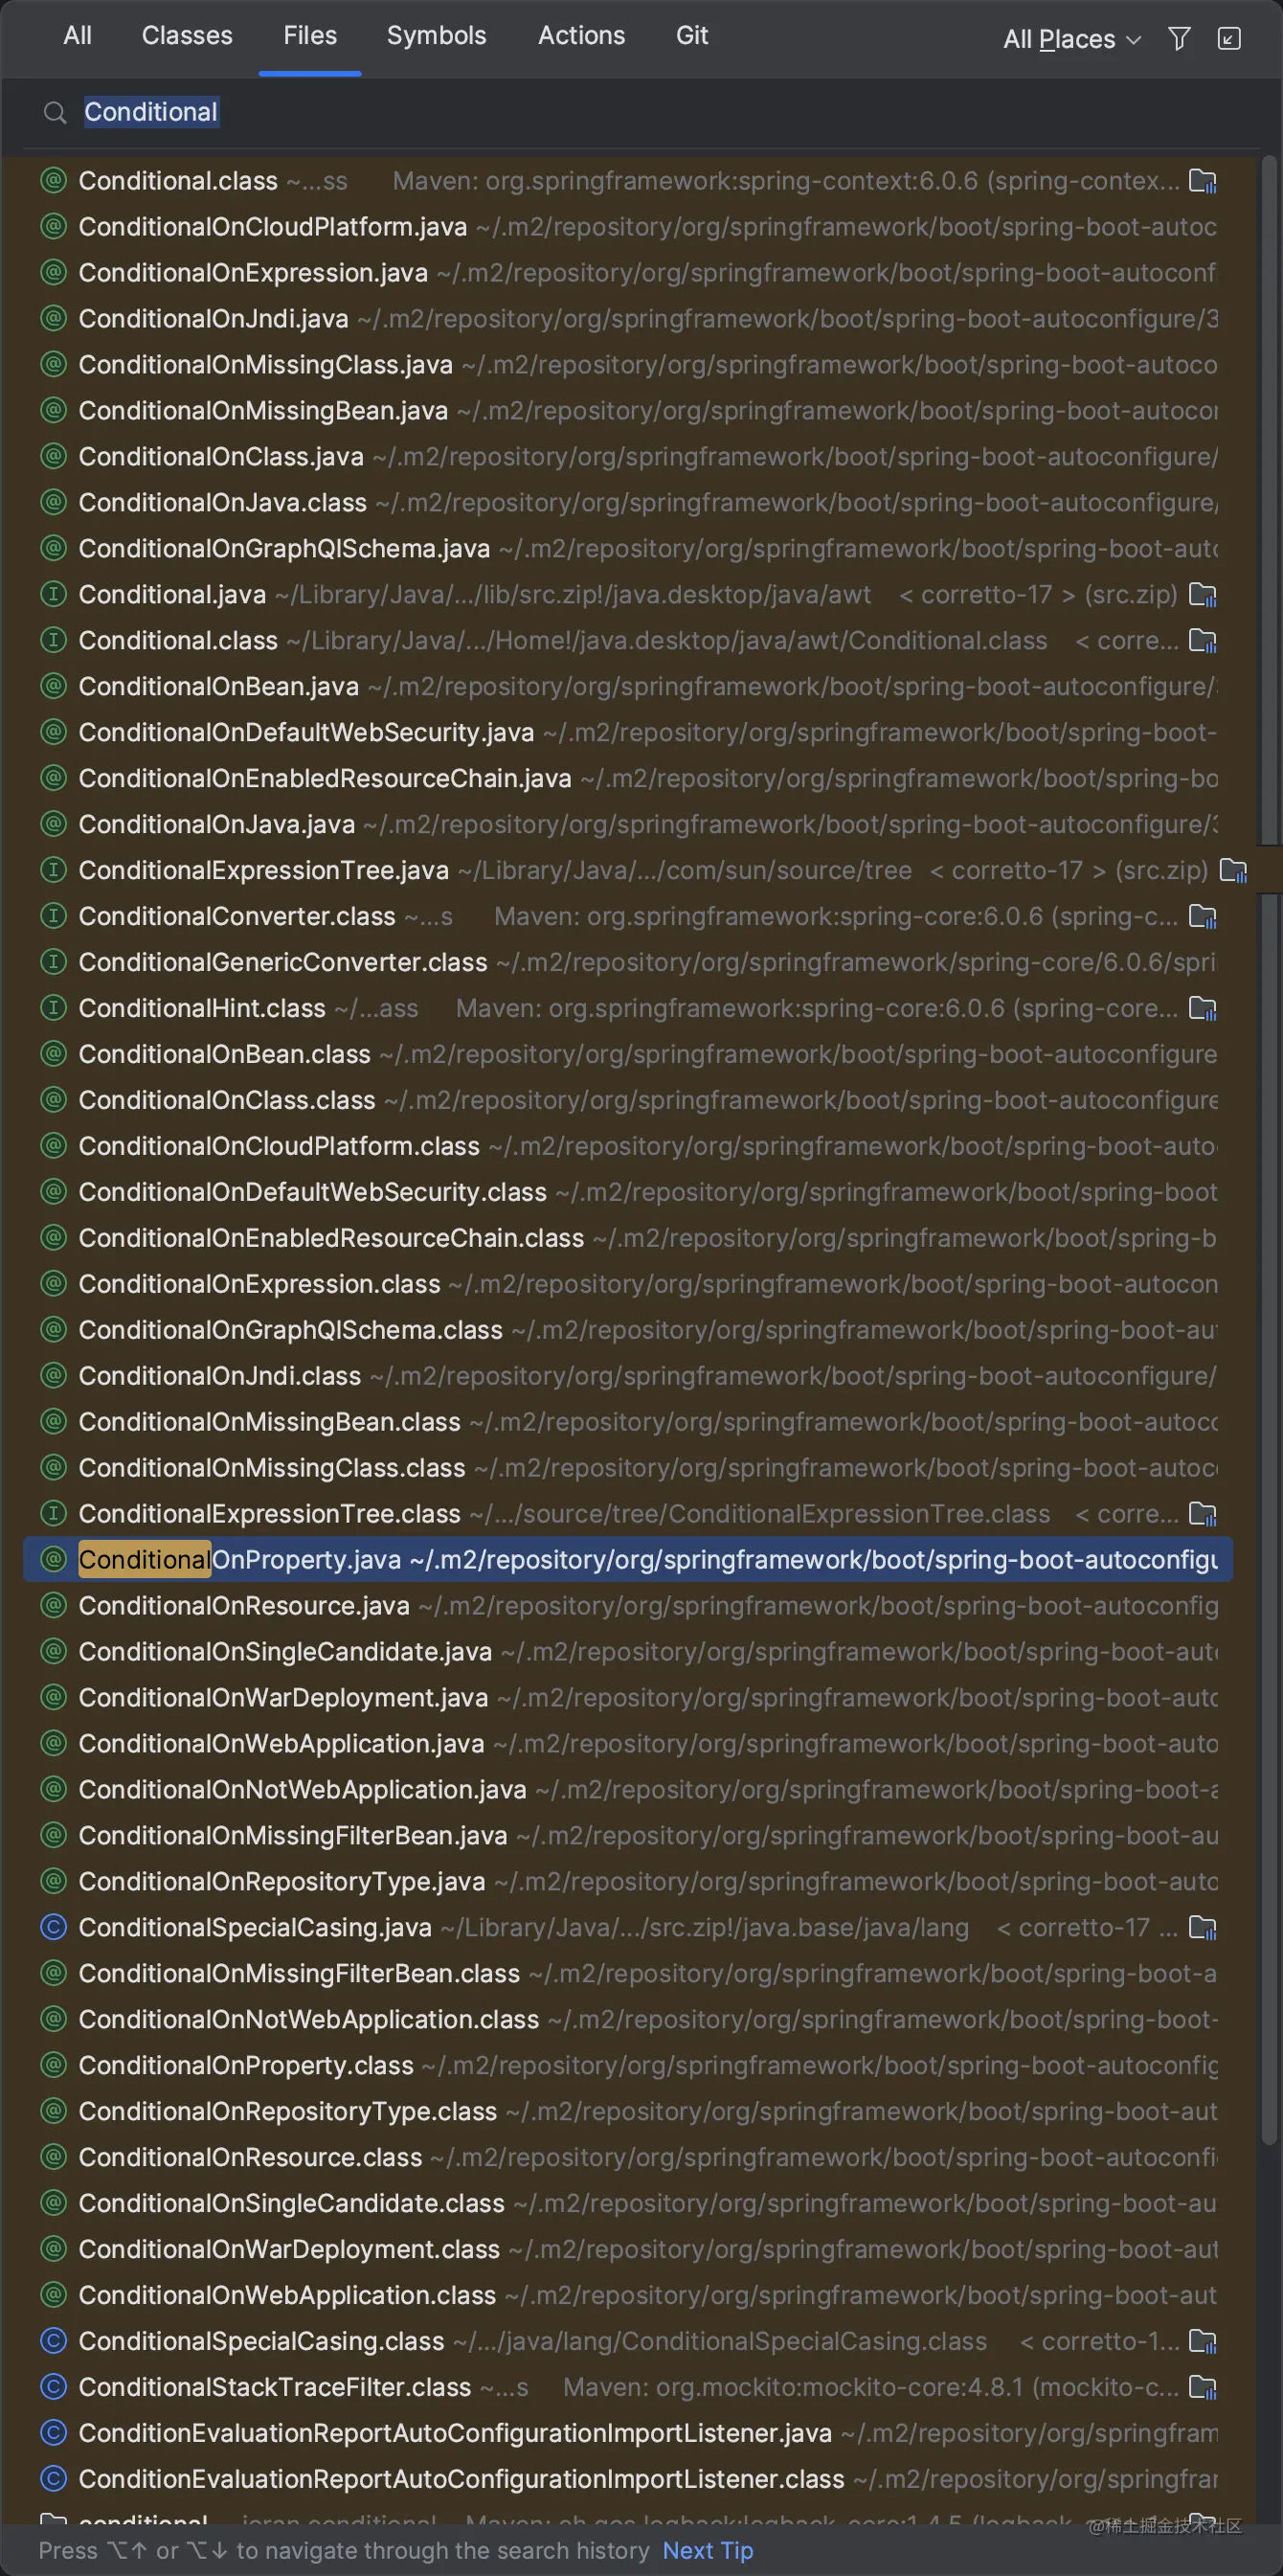
Task: Click library folder icon on ConditionalExpressionTree.java row
Action: 1233,871
